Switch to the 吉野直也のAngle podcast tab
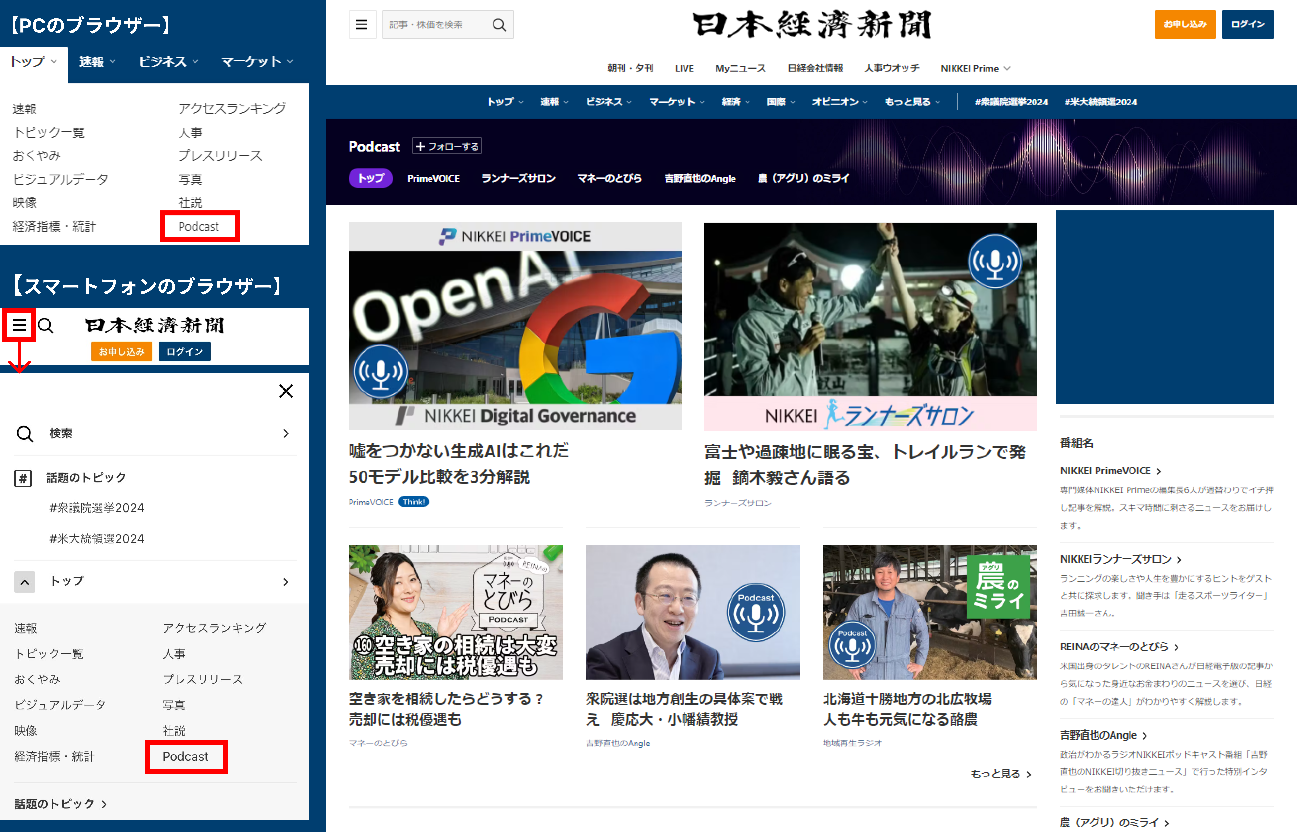Screen dimensions: 1297x832 700,178
